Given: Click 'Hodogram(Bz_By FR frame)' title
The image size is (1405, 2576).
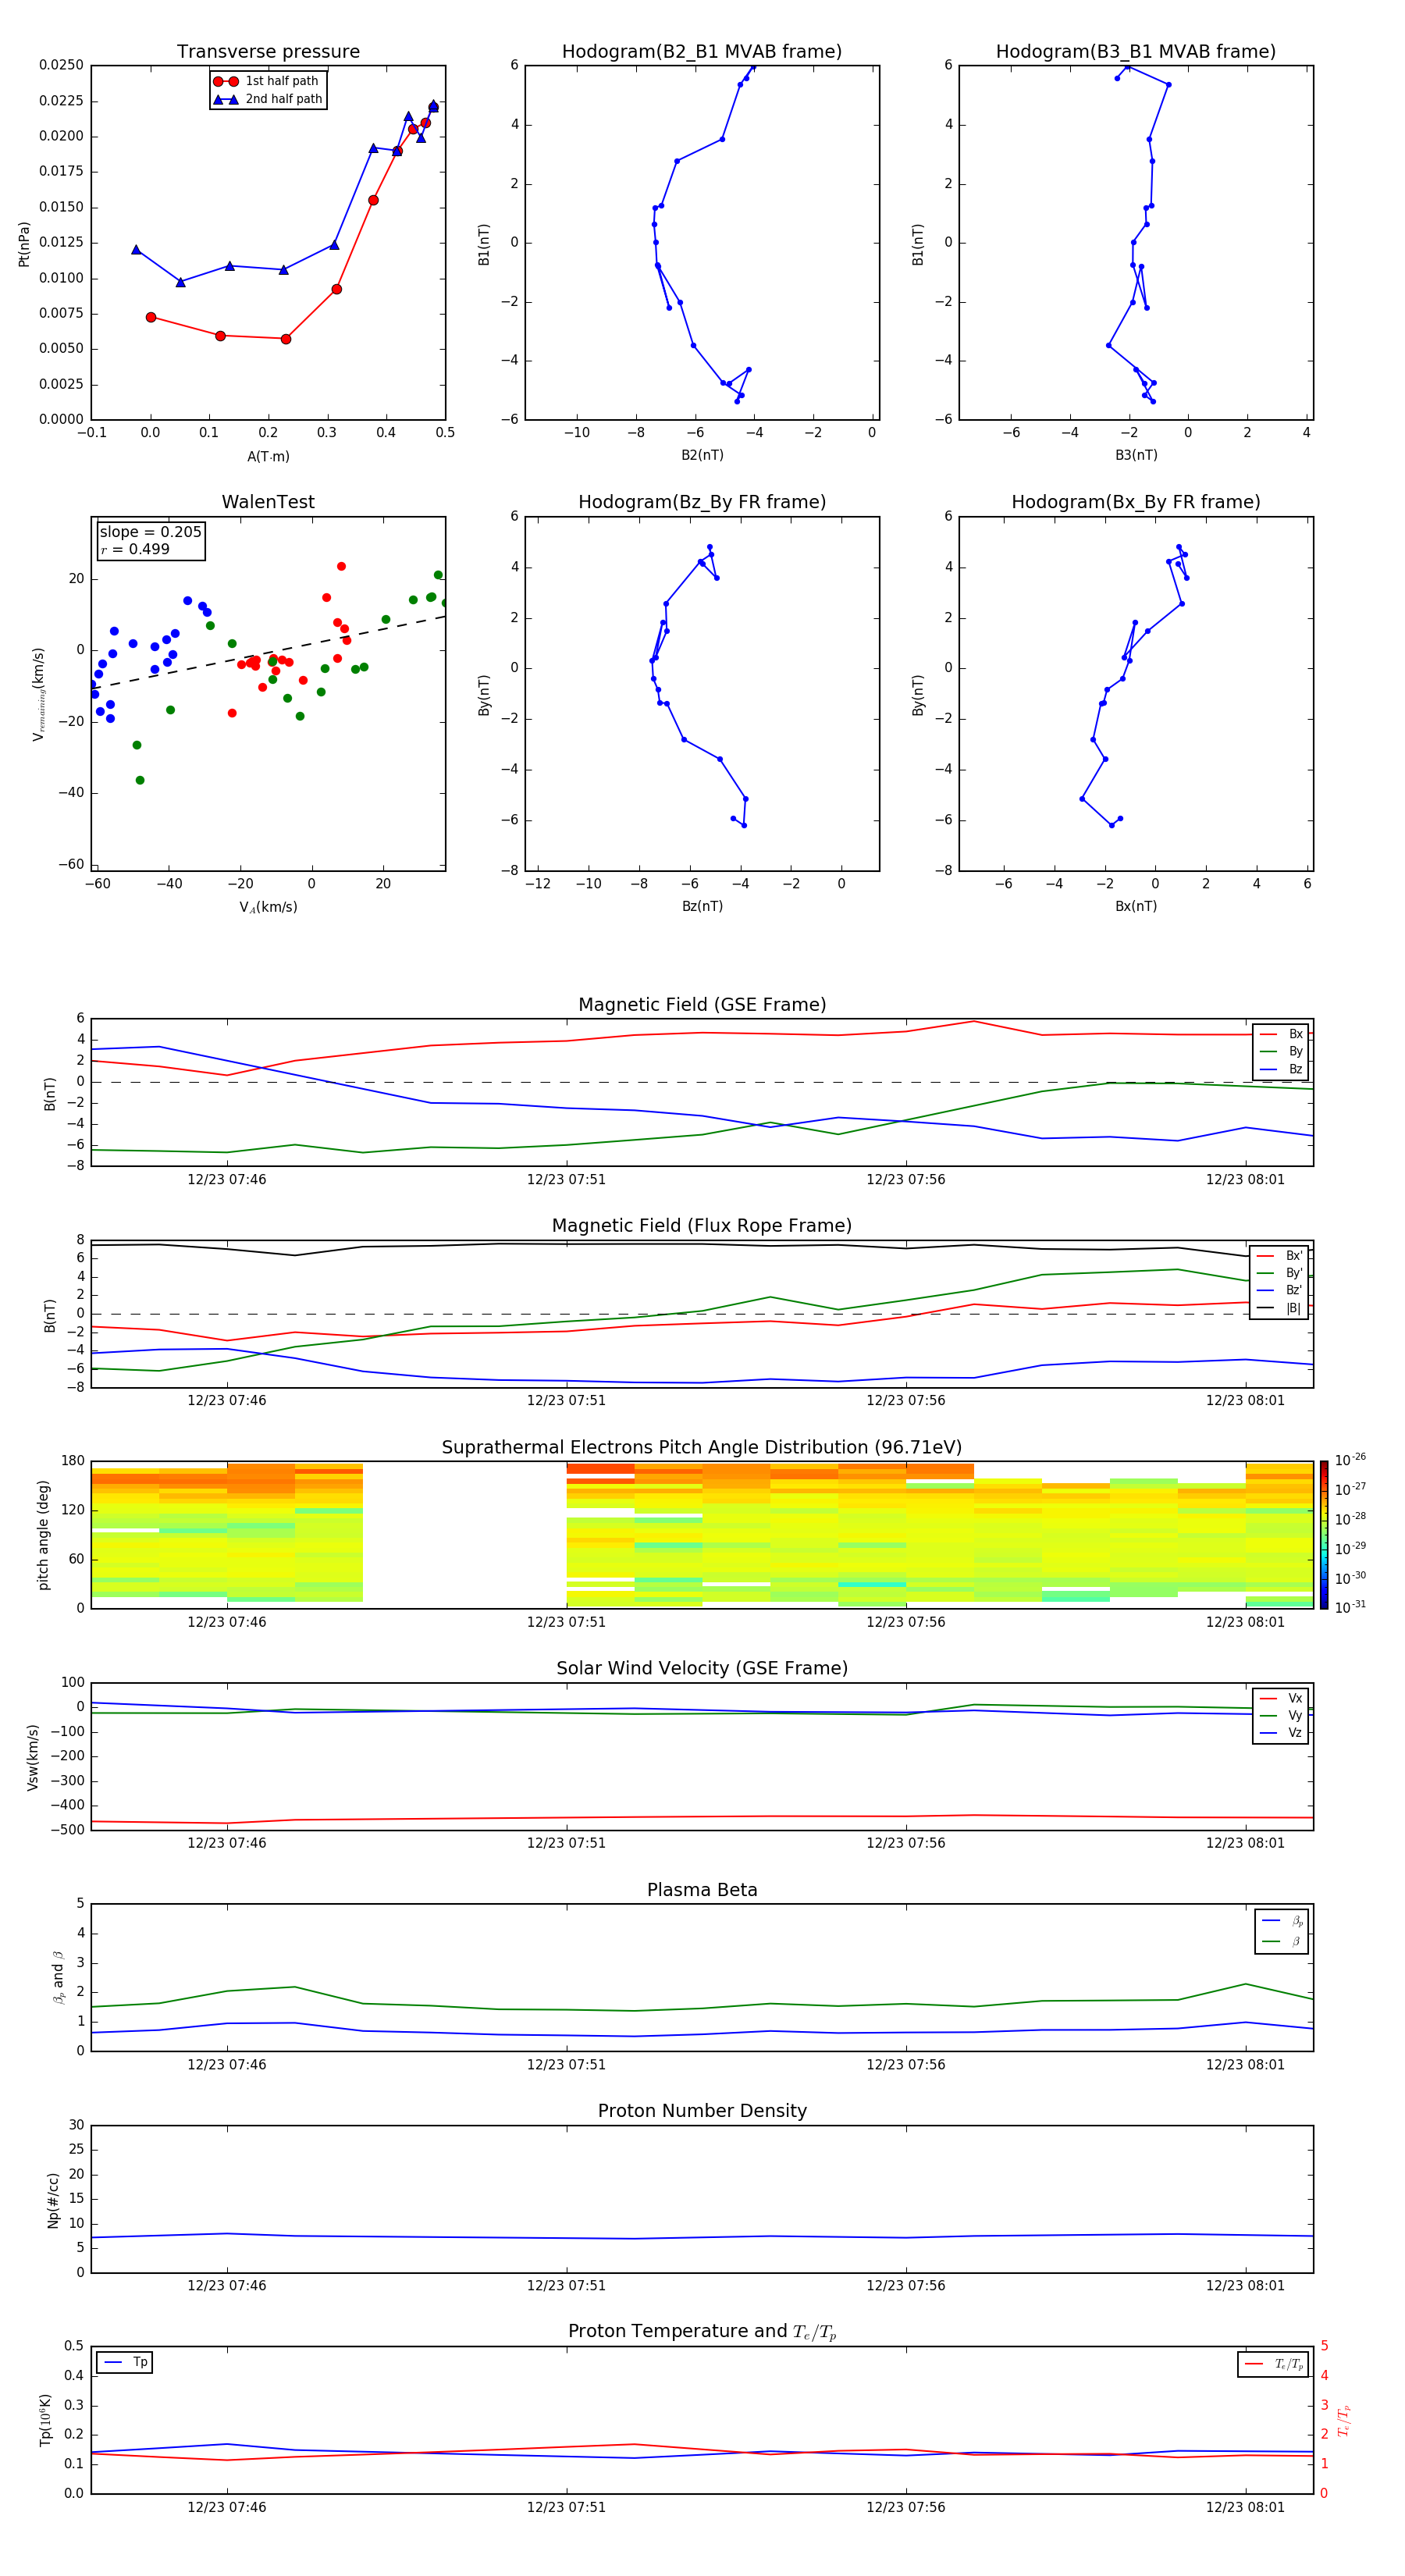Looking at the screenshot, I should (702, 502).
